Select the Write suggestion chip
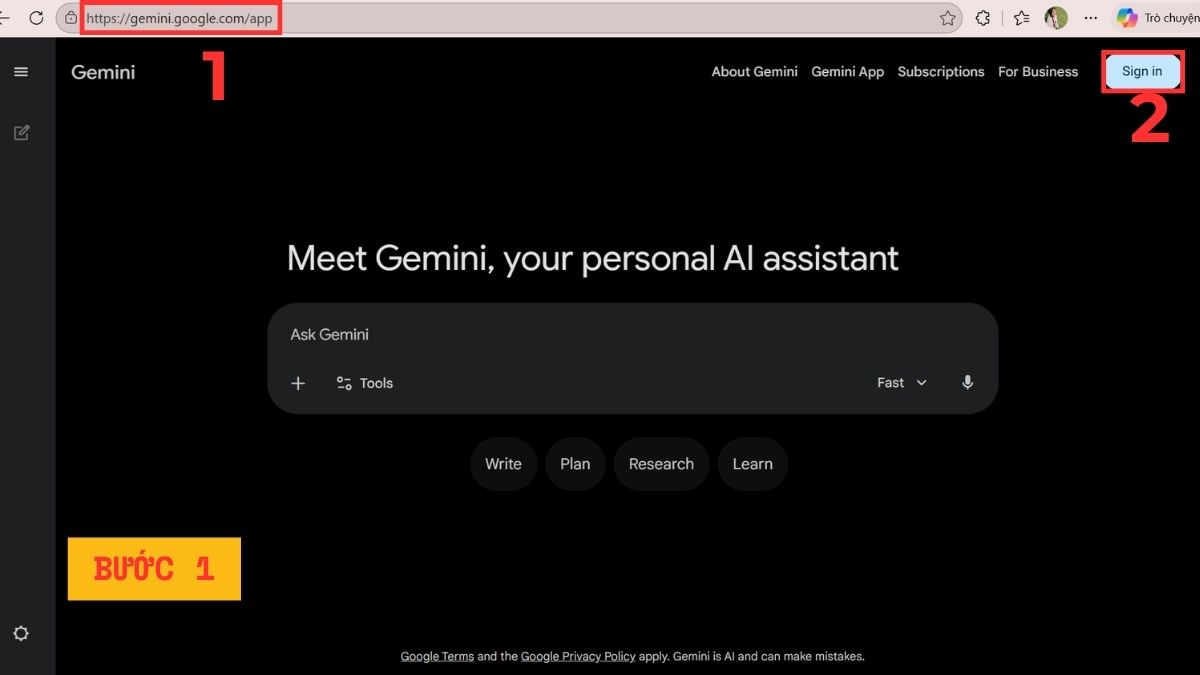Screen dimensions: 1200x675 click(503, 464)
